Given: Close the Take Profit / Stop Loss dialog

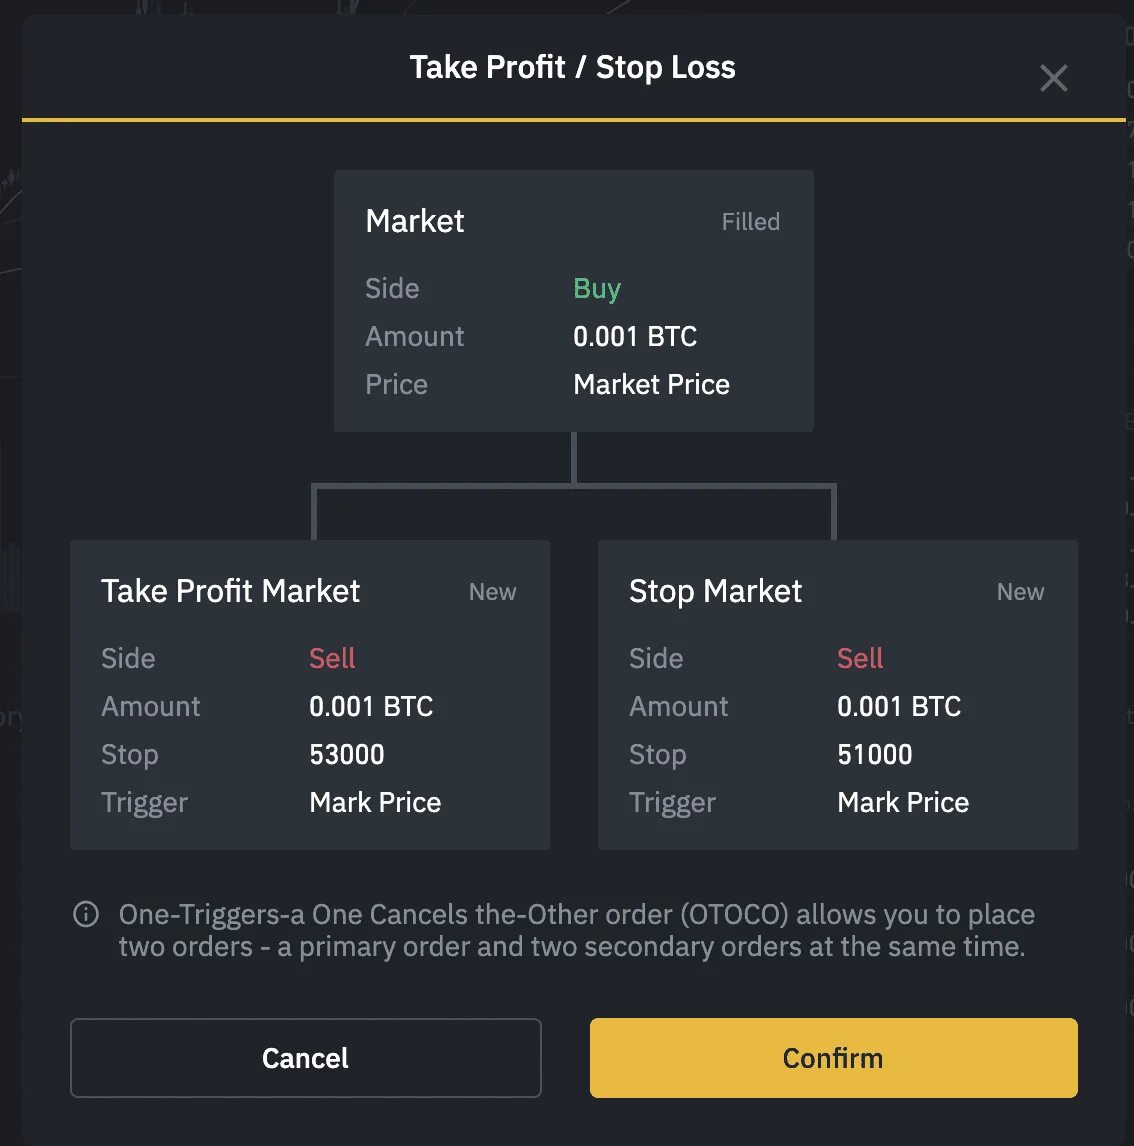Looking at the screenshot, I should click(1054, 78).
